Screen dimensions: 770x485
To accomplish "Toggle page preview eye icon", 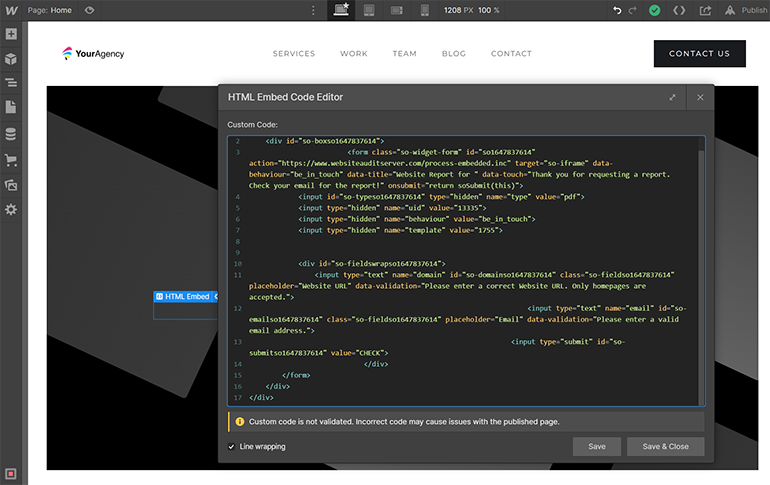I will (90, 10).
